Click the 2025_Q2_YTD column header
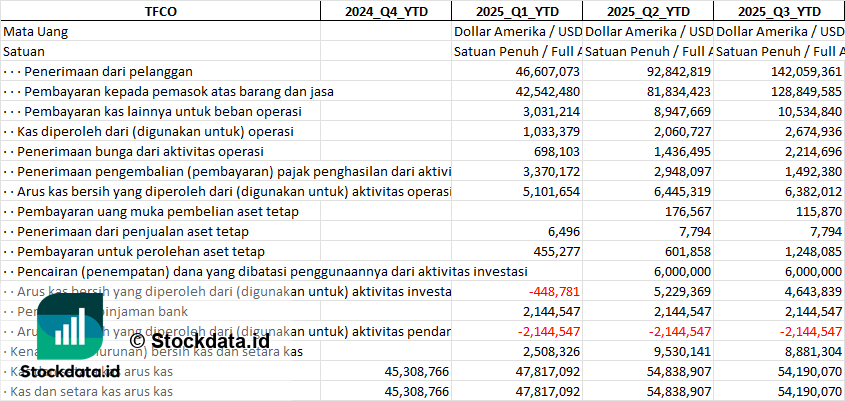The width and height of the screenshot is (845, 401). [x=648, y=11]
